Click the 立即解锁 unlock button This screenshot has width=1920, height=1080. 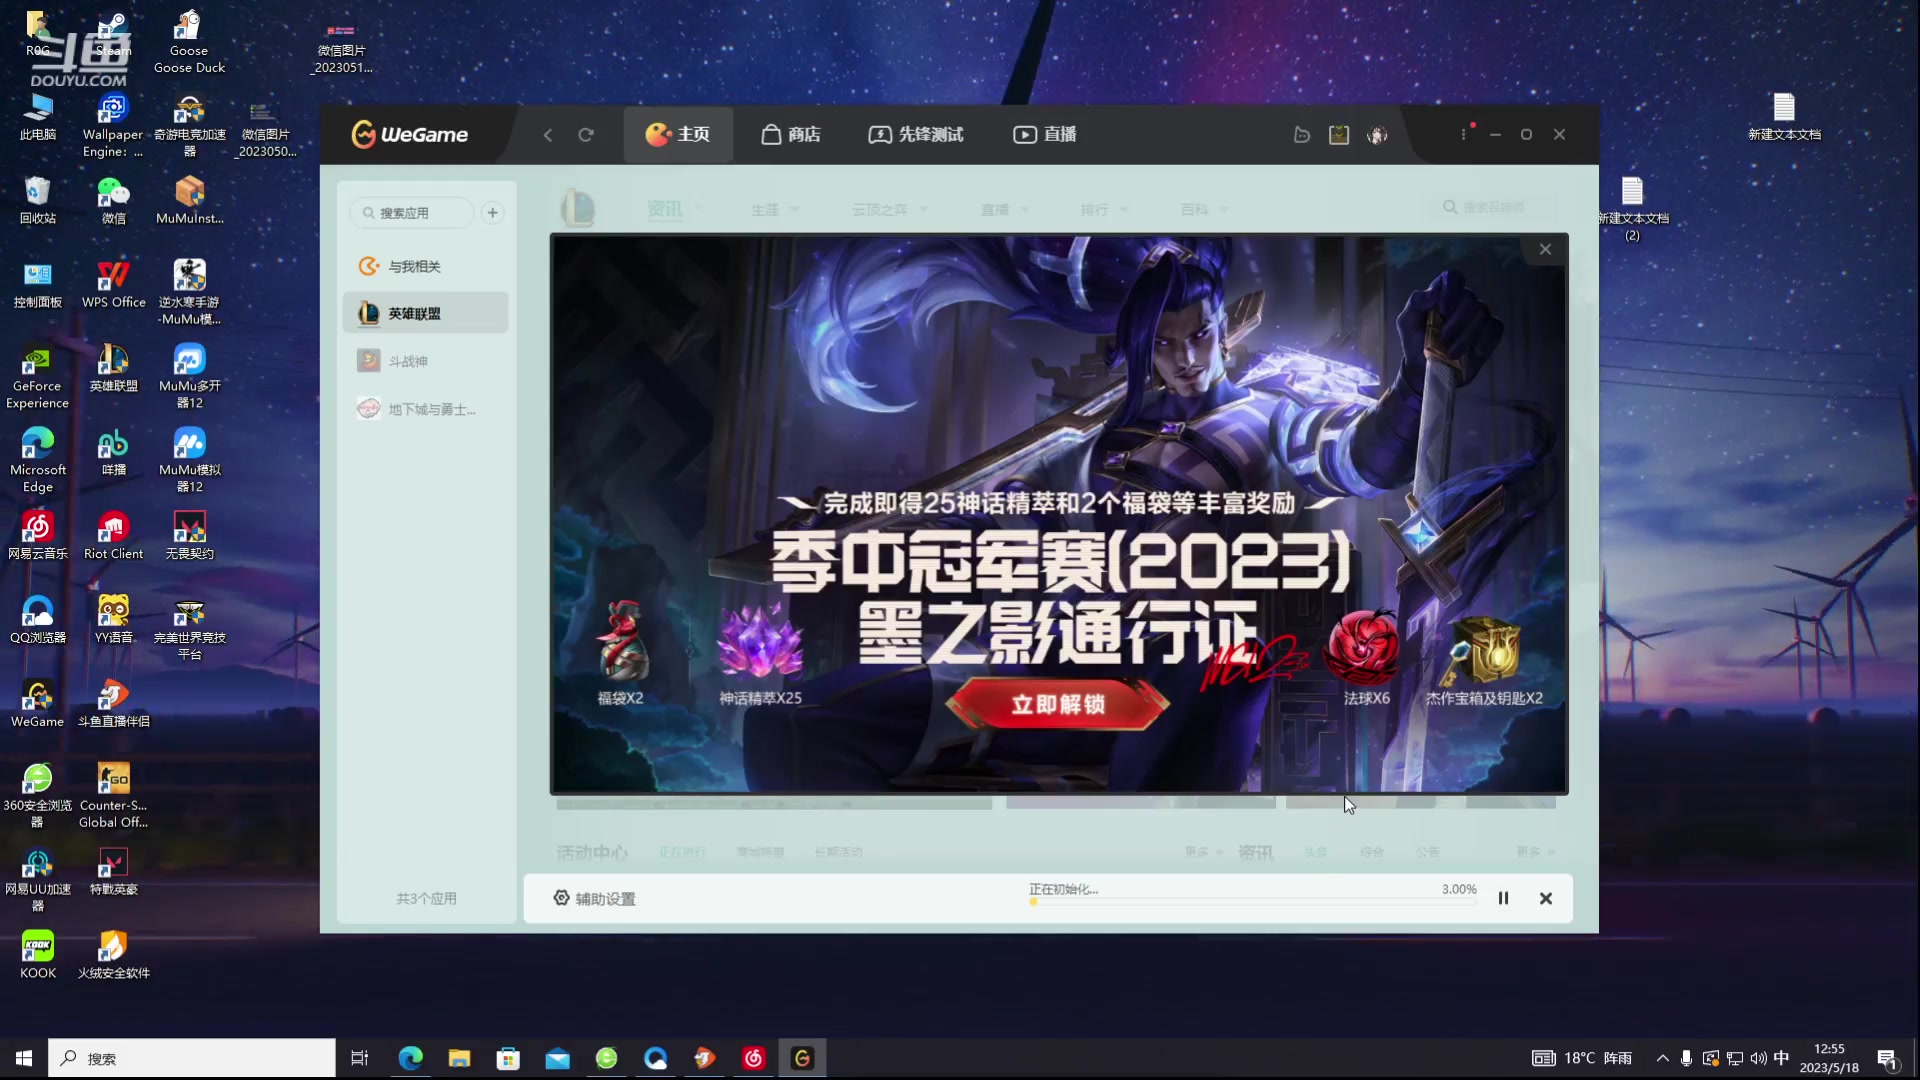pyautogui.click(x=1057, y=704)
